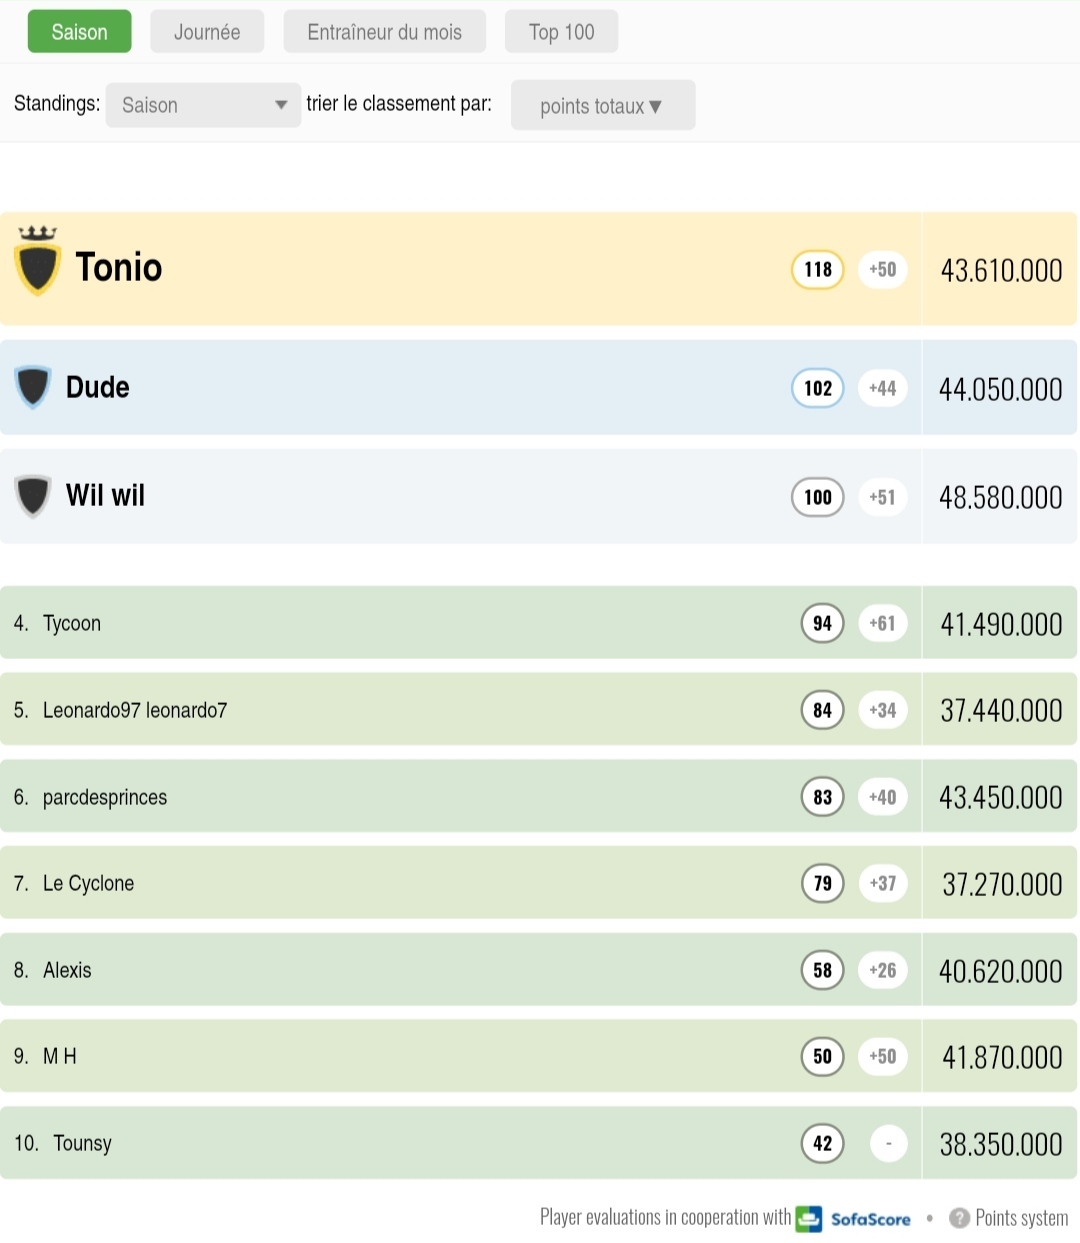
Task: Click Wil wil's silver shield icon
Action: tap(33, 496)
